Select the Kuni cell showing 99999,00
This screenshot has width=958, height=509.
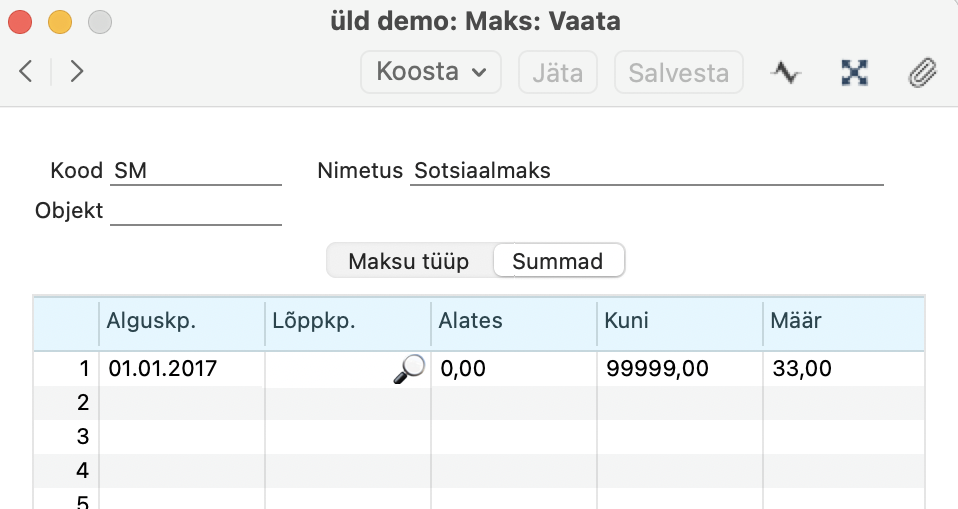pos(680,368)
